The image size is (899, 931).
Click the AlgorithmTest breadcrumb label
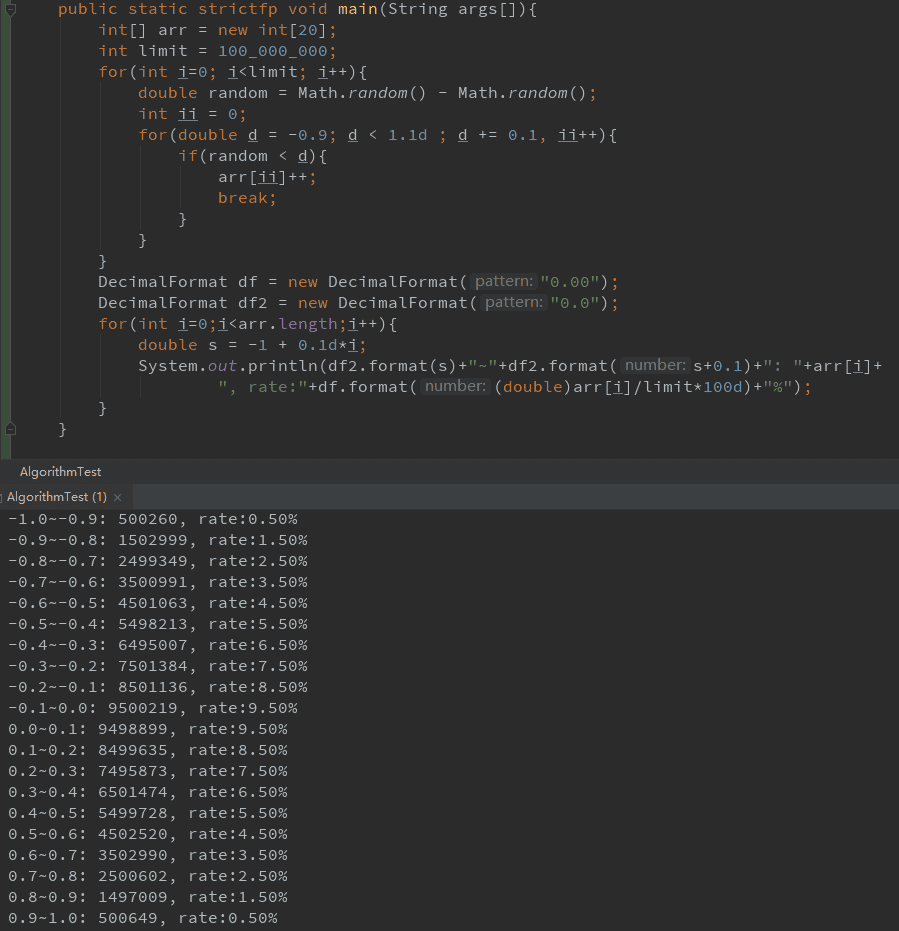point(60,472)
